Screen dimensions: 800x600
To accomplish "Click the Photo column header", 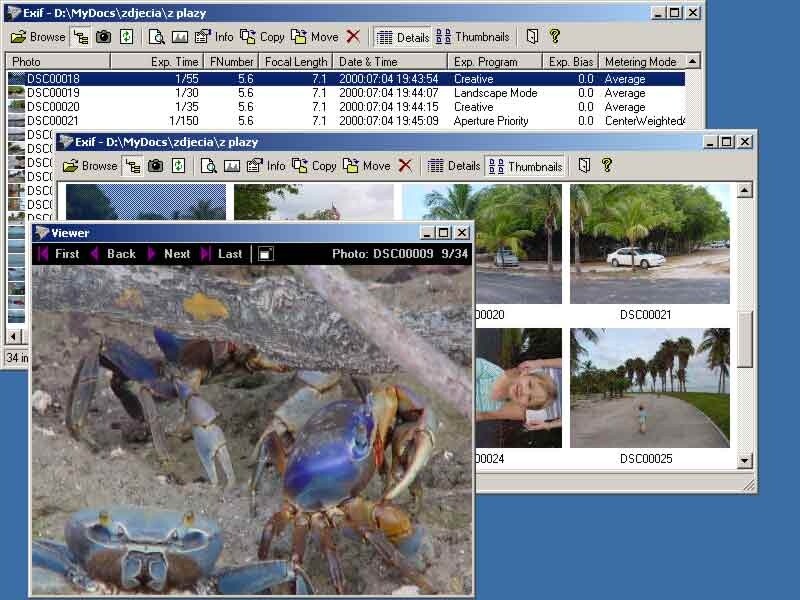I will [x=55, y=60].
